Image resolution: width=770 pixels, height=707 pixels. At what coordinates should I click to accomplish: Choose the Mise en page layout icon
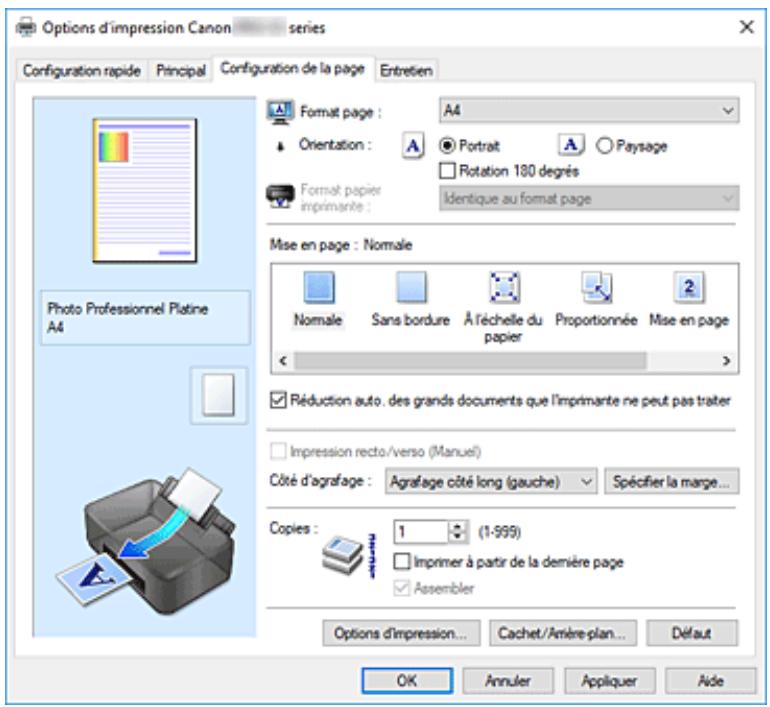(x=688, y=287)
